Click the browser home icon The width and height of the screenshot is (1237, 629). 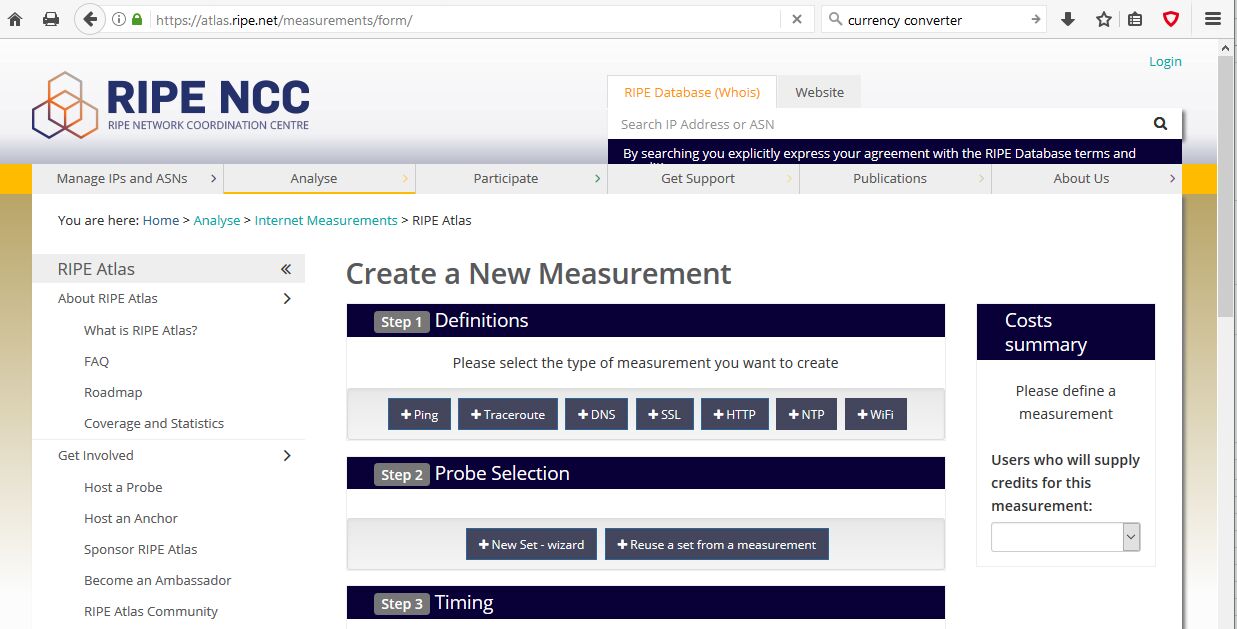(x=15, y=19)
